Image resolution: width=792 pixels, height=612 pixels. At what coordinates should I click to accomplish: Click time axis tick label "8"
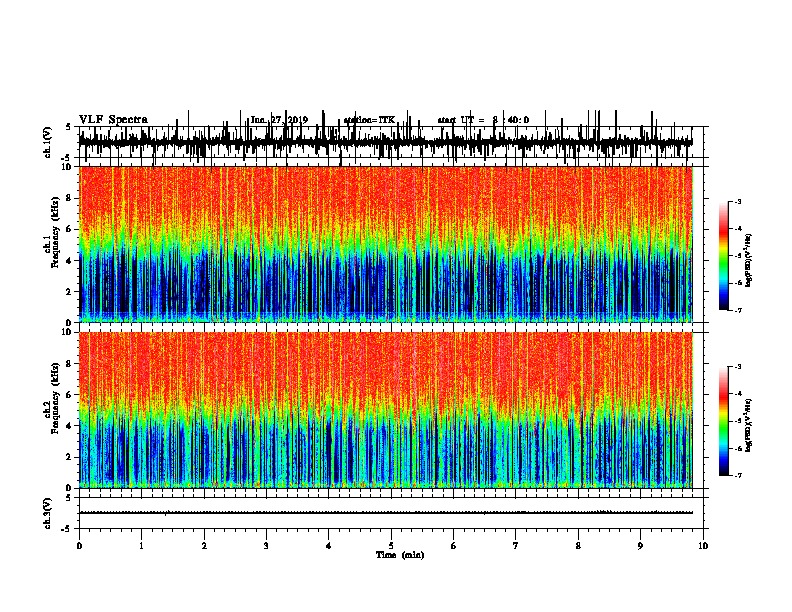point(578,546)
